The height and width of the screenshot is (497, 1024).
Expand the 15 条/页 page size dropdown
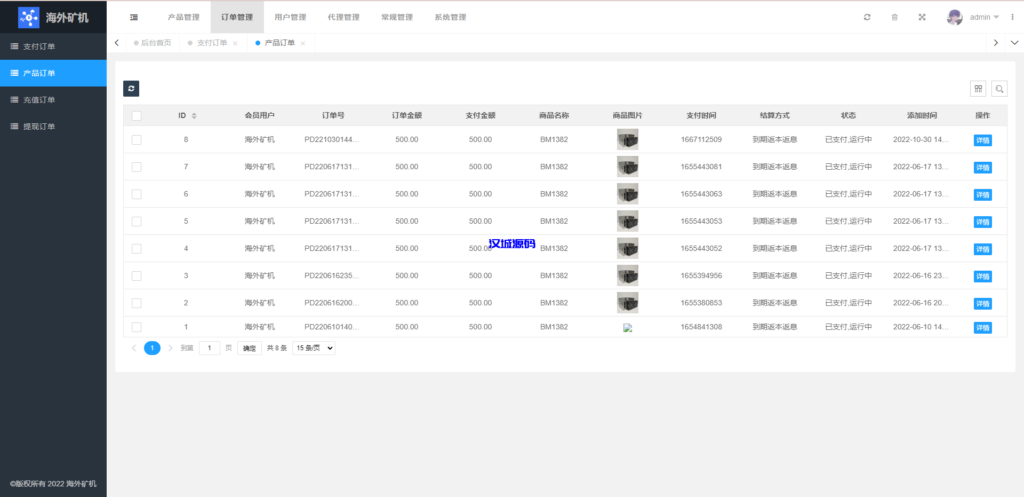point(314,348)
